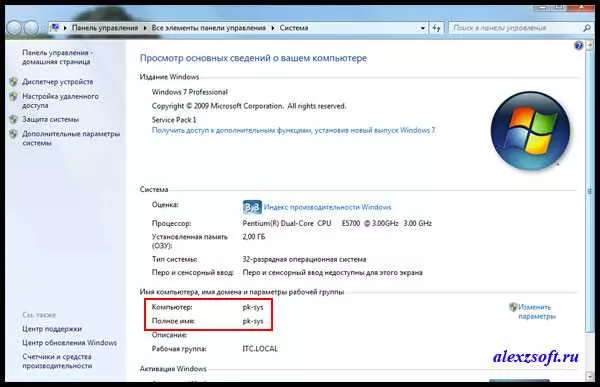Image resolution: width=600 pixels, height=387 pixels.
Task: Click the Forward navigation arrow button
Action: click(x=31, y=28)
